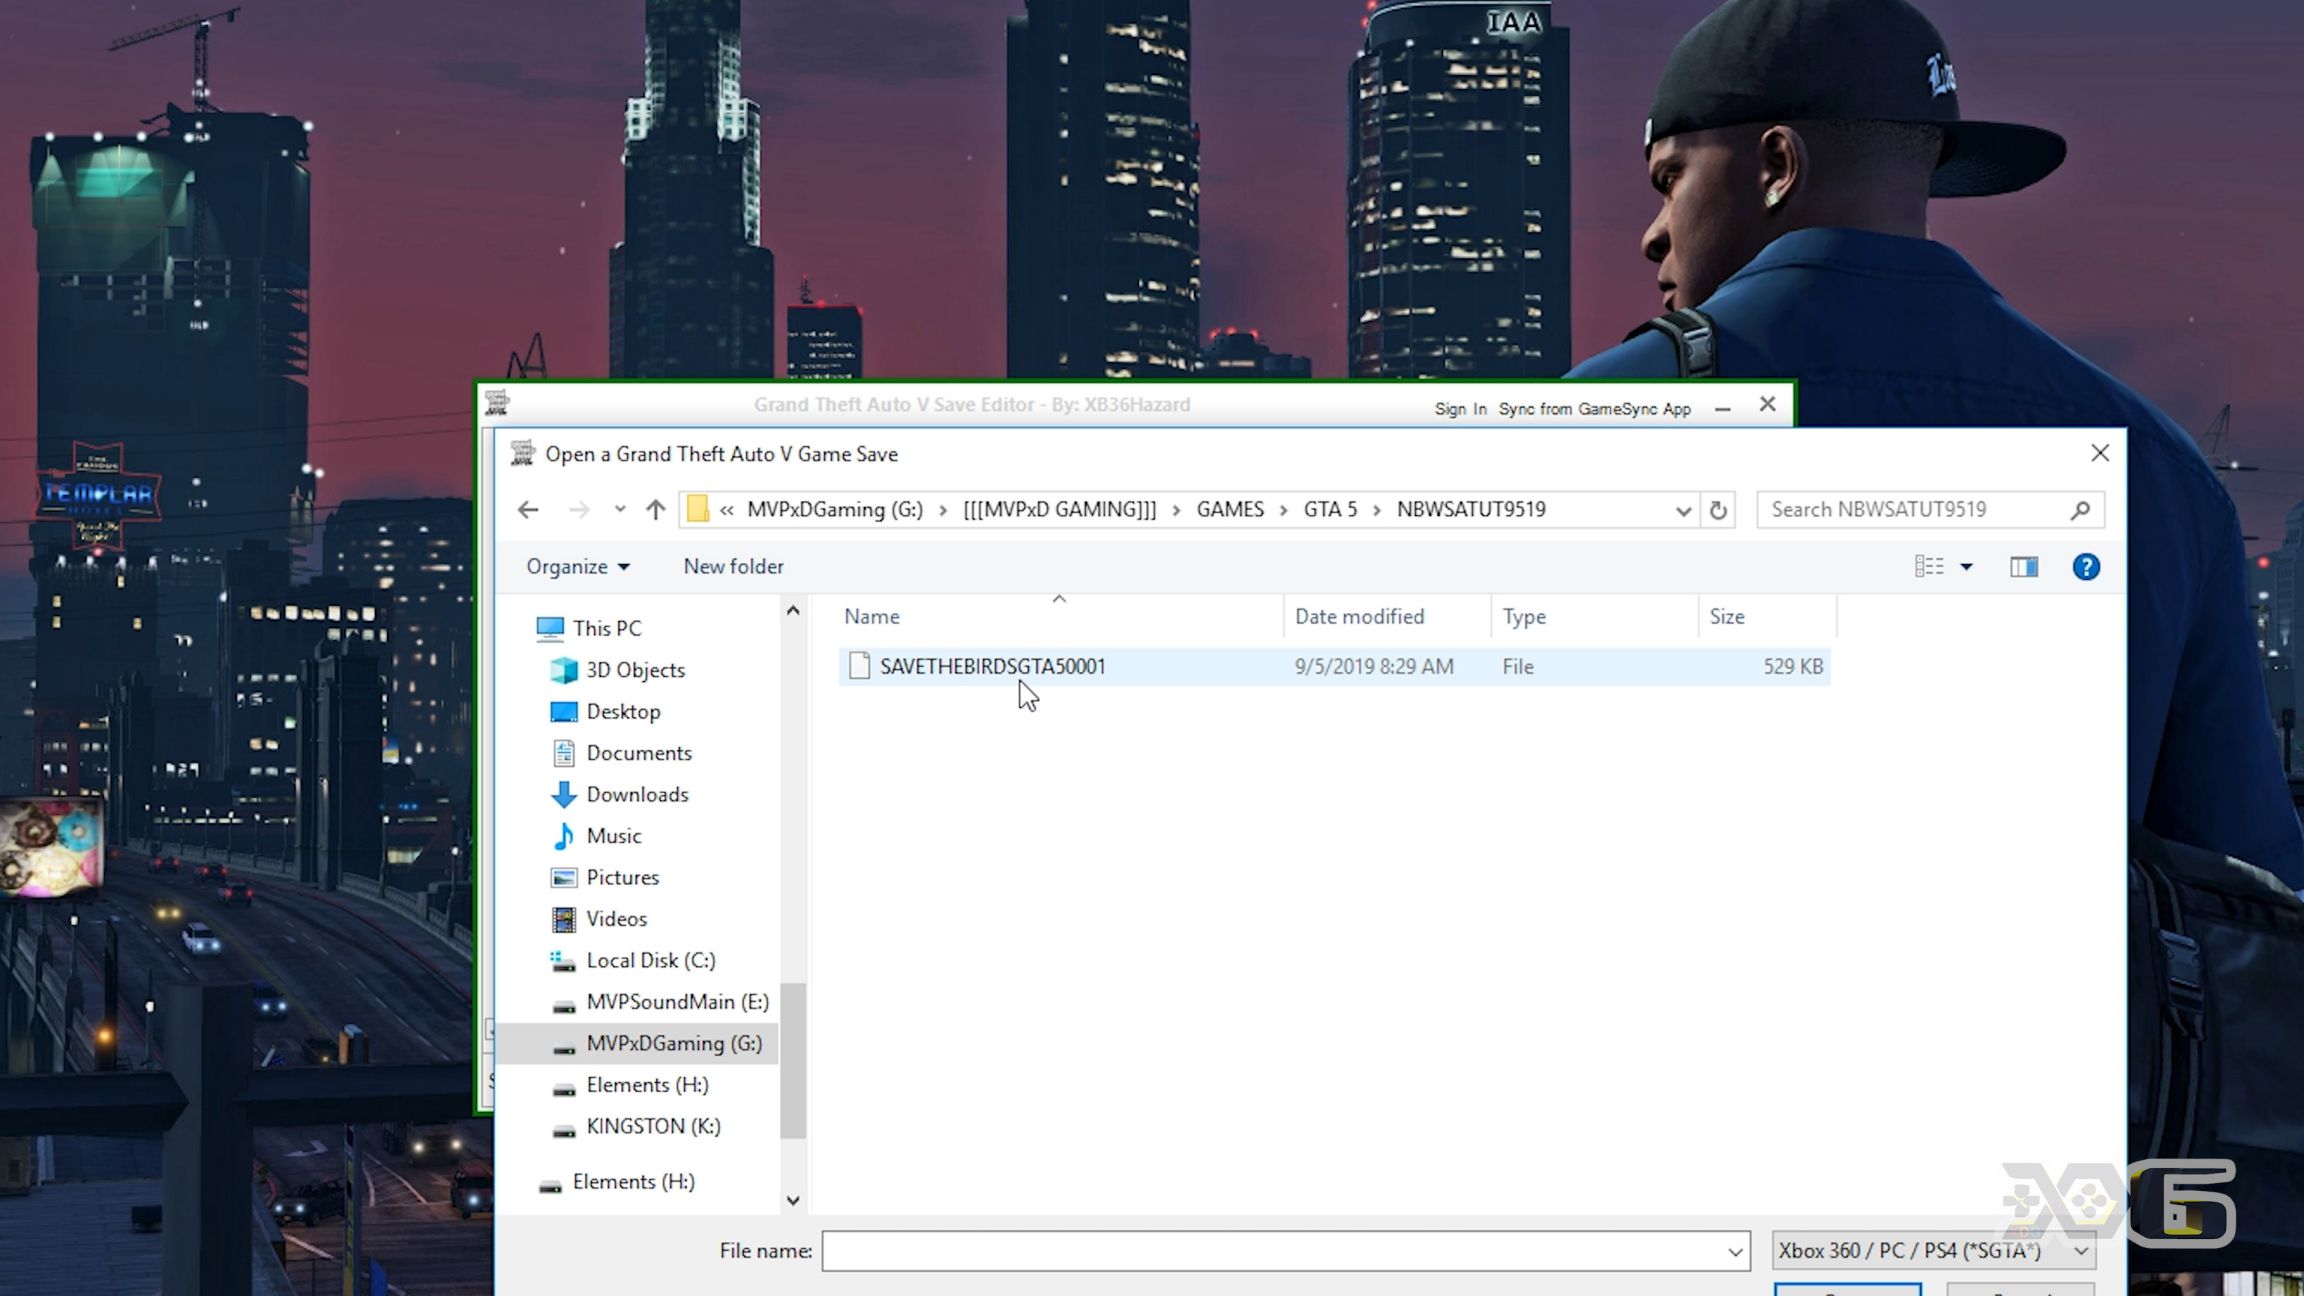The width and height of the screenshot is (2304, 1296).
Task: Open the view options dropdown arrow
Action: pos(1966,567)
